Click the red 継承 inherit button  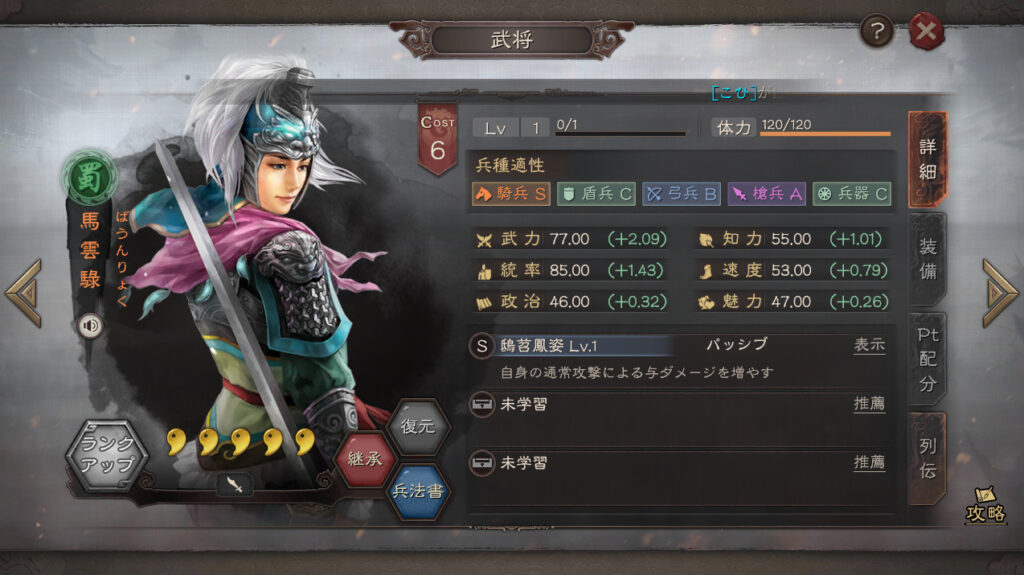click(x=365, y=459)
